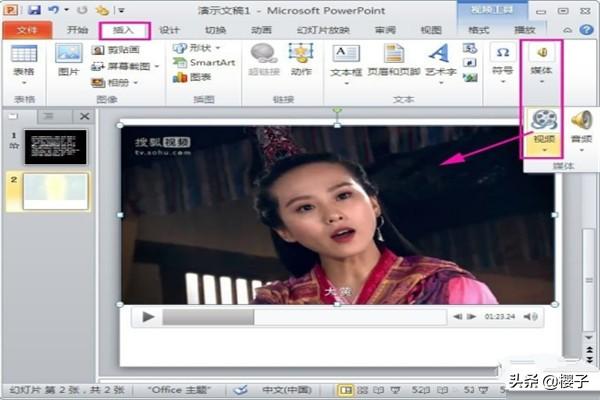600x400 pixels.
Task: Switch to the 切换 ribbon tab
Action: [215, 30]
